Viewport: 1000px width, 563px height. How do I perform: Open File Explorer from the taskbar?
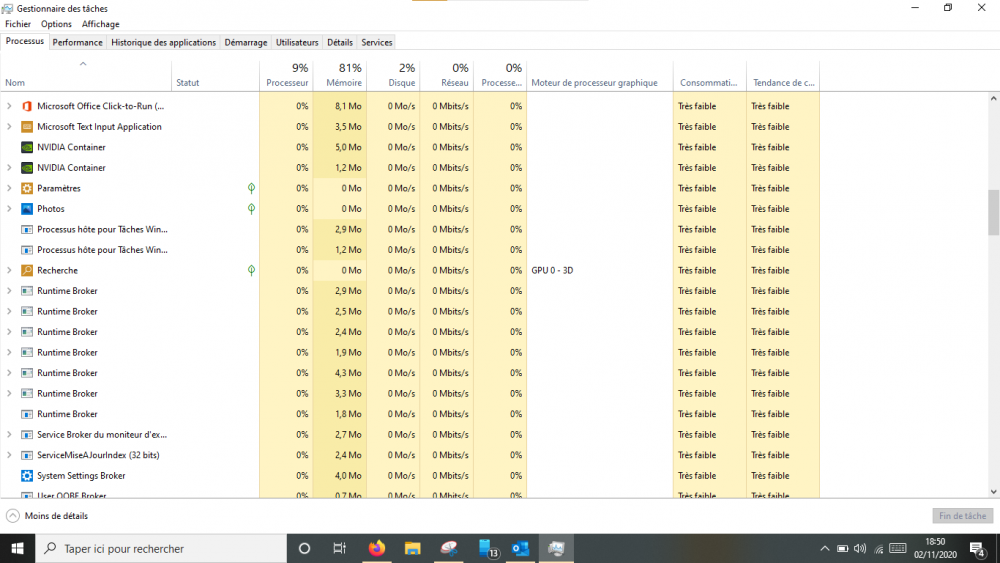click(x=412, y=548)
